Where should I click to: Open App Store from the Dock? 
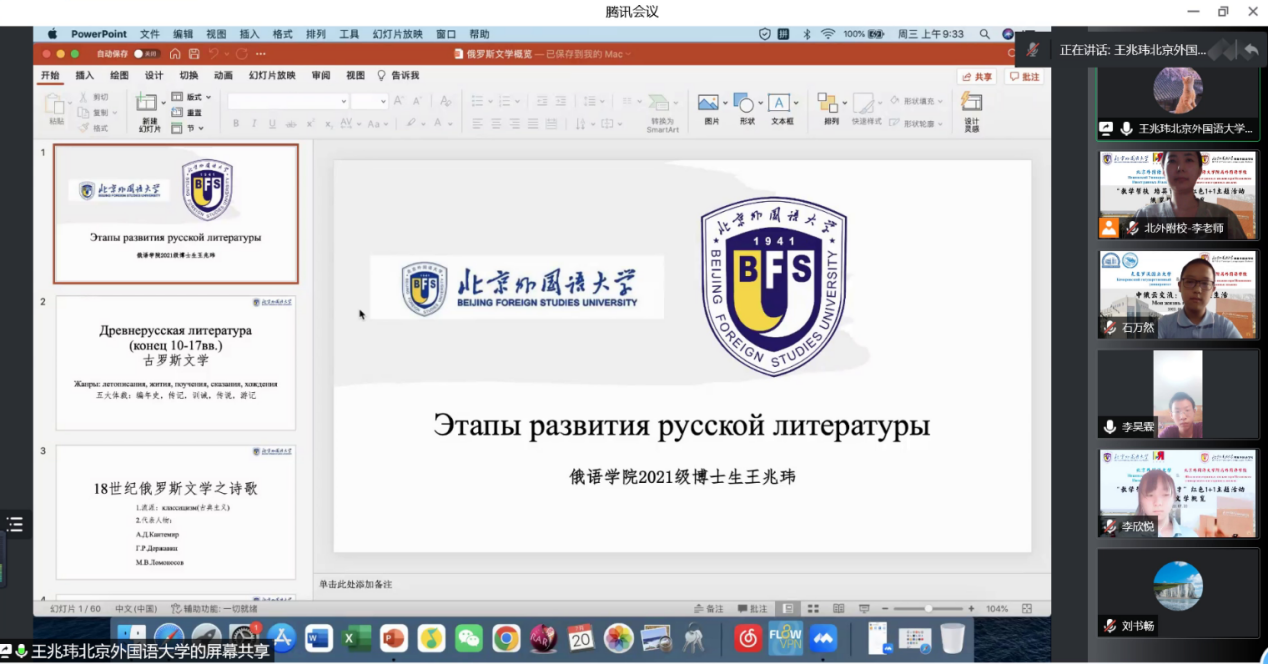point(281,638)
